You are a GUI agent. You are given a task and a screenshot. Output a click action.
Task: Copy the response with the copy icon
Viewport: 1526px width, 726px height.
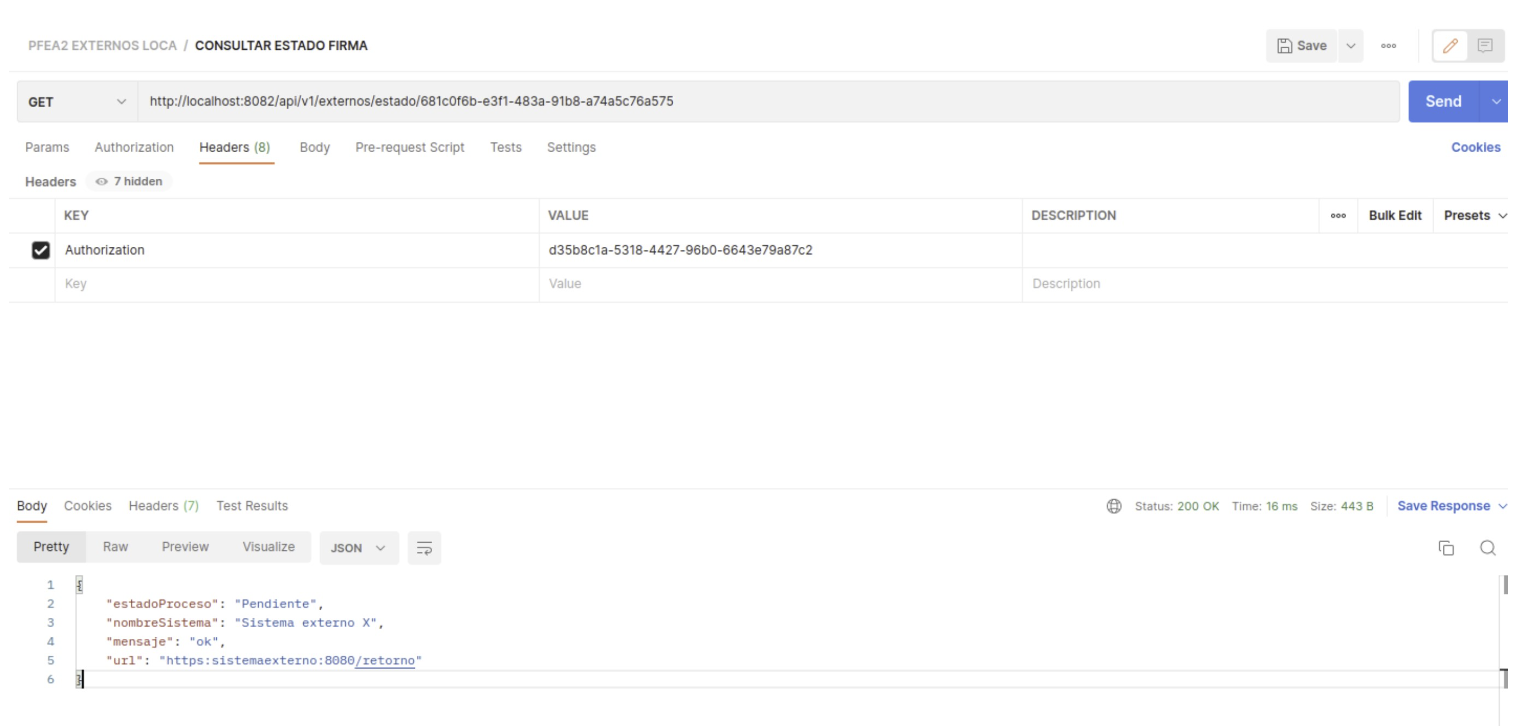(x=1447, y=547)
